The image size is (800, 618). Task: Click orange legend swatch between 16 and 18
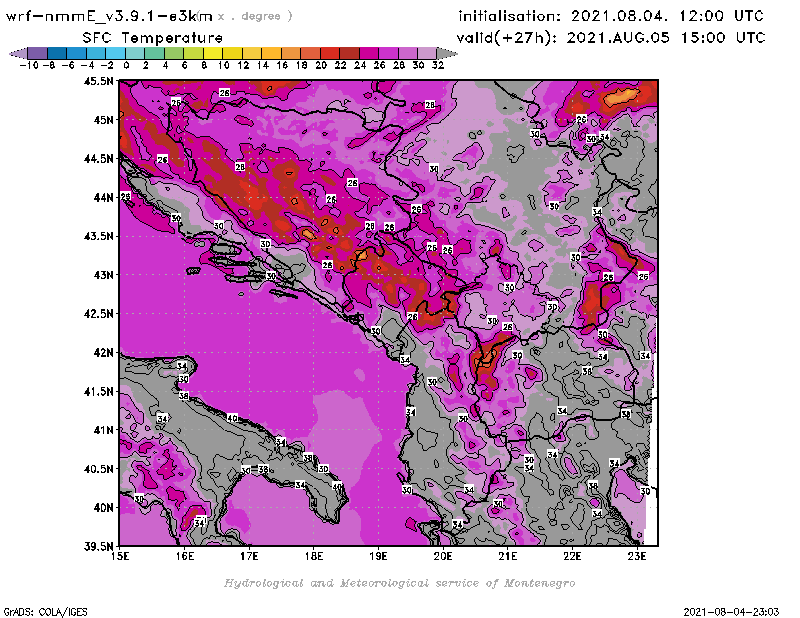(x=291, y=53)
